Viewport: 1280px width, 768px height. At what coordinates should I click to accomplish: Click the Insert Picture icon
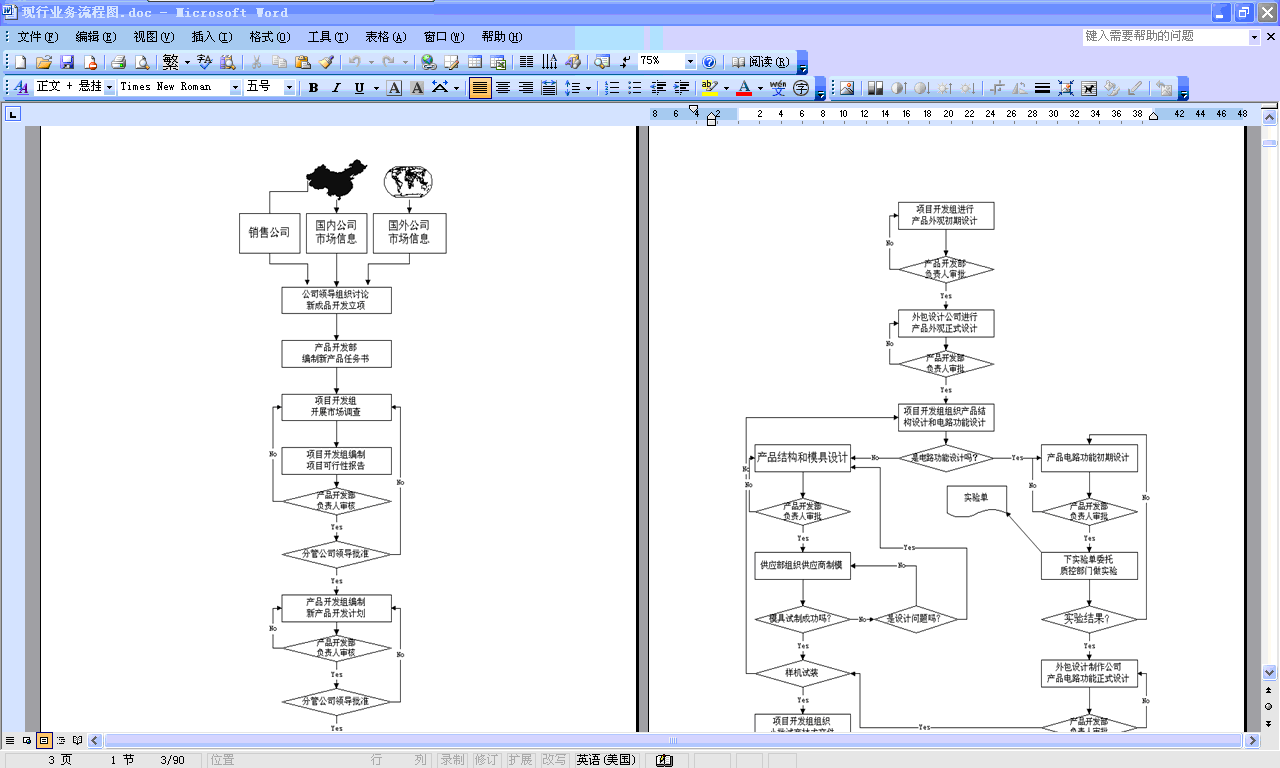847,88
